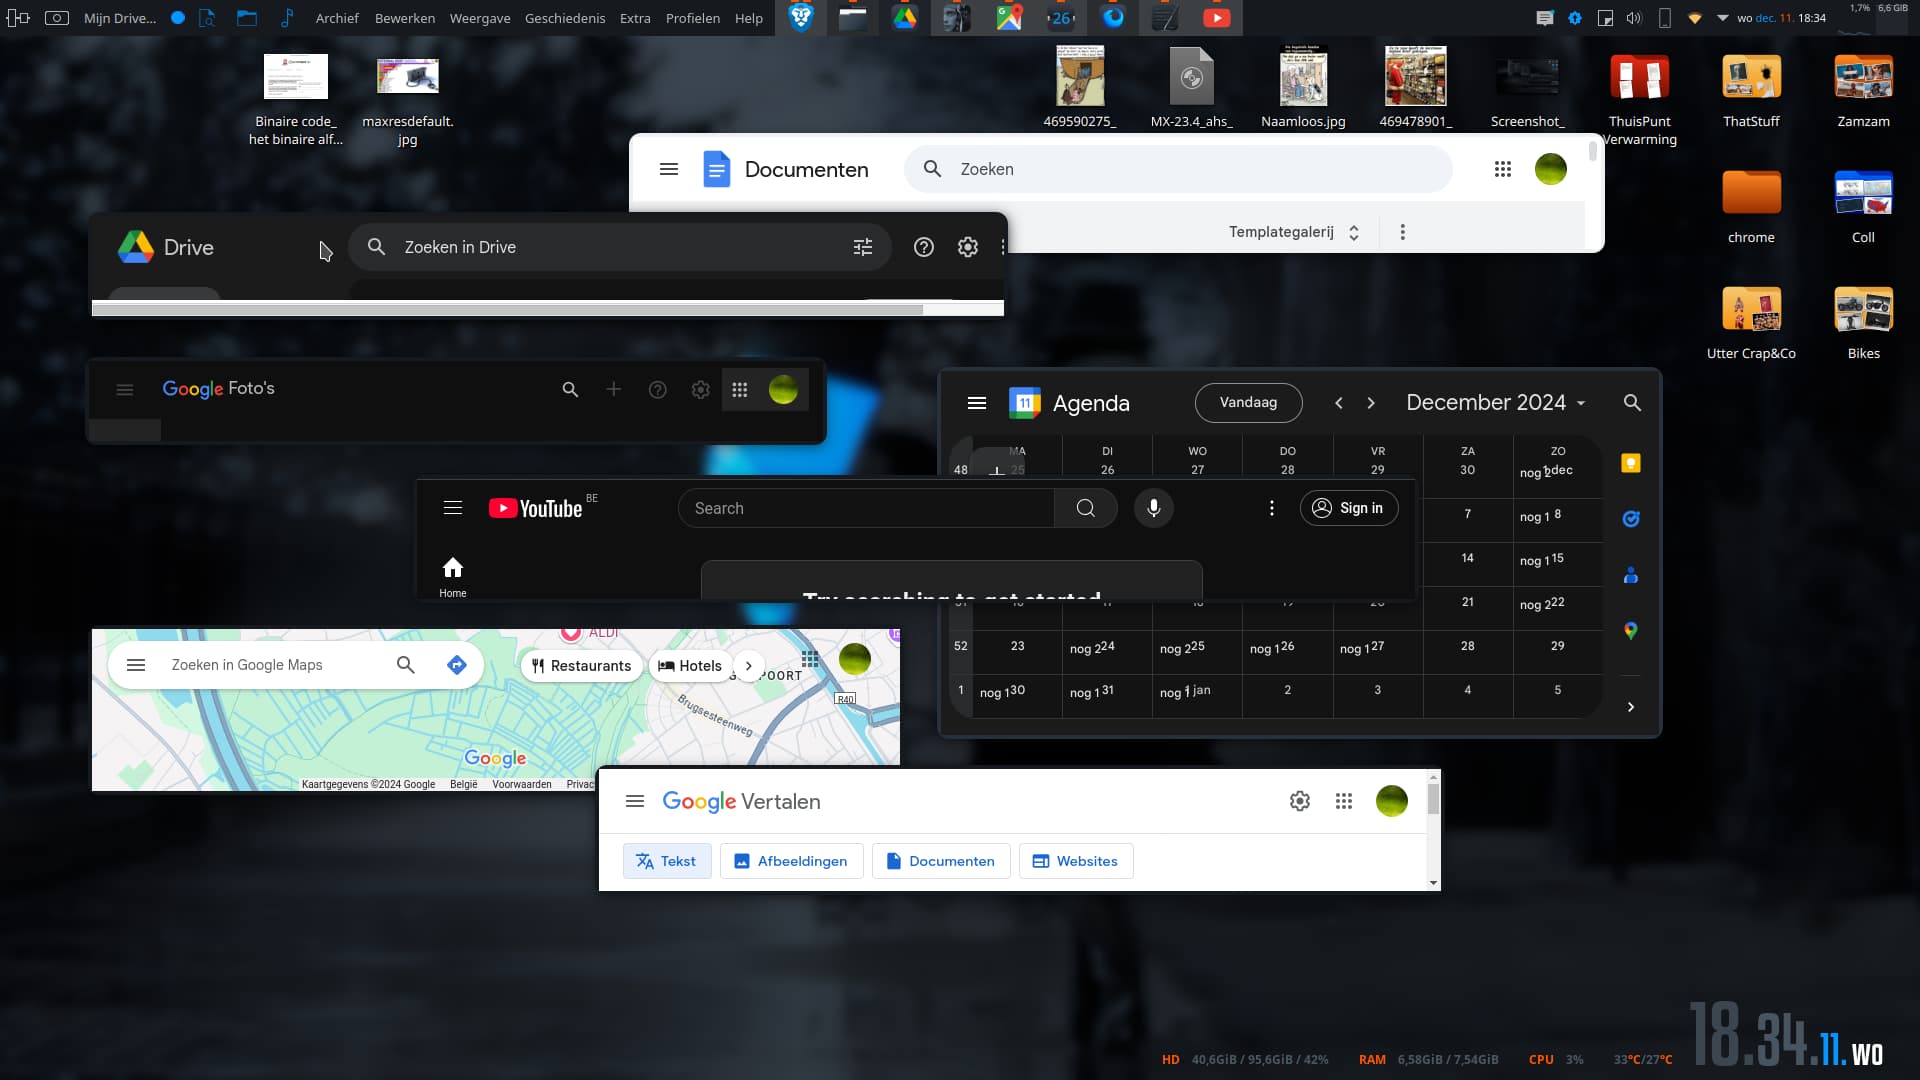
Task: Click Google Vertalen vertical scrollbar thumb
Action: pyautogui.click(x=1433, y=798)
